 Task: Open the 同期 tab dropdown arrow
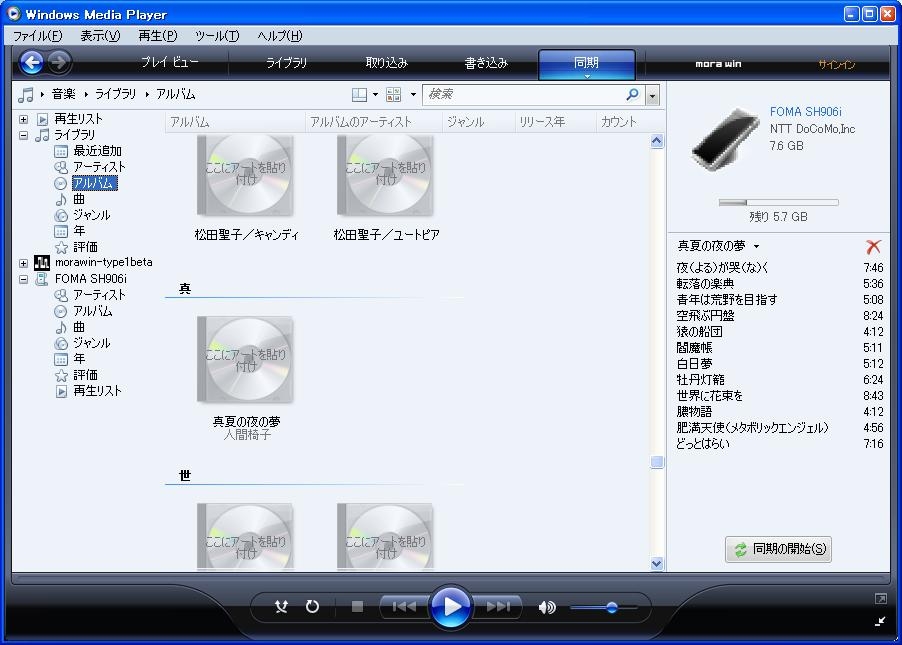point(587,76)
